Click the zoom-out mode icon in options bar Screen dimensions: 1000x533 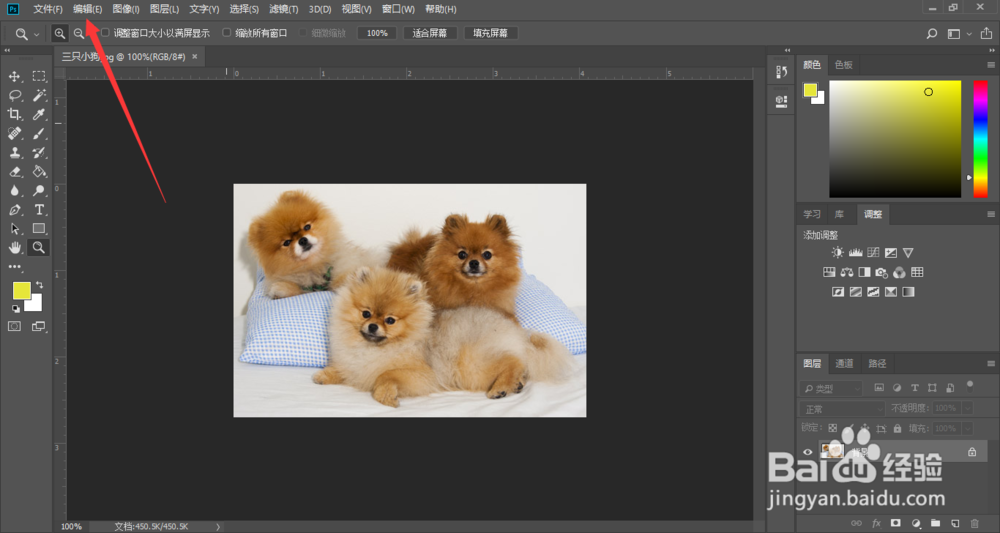click(78, 33)
